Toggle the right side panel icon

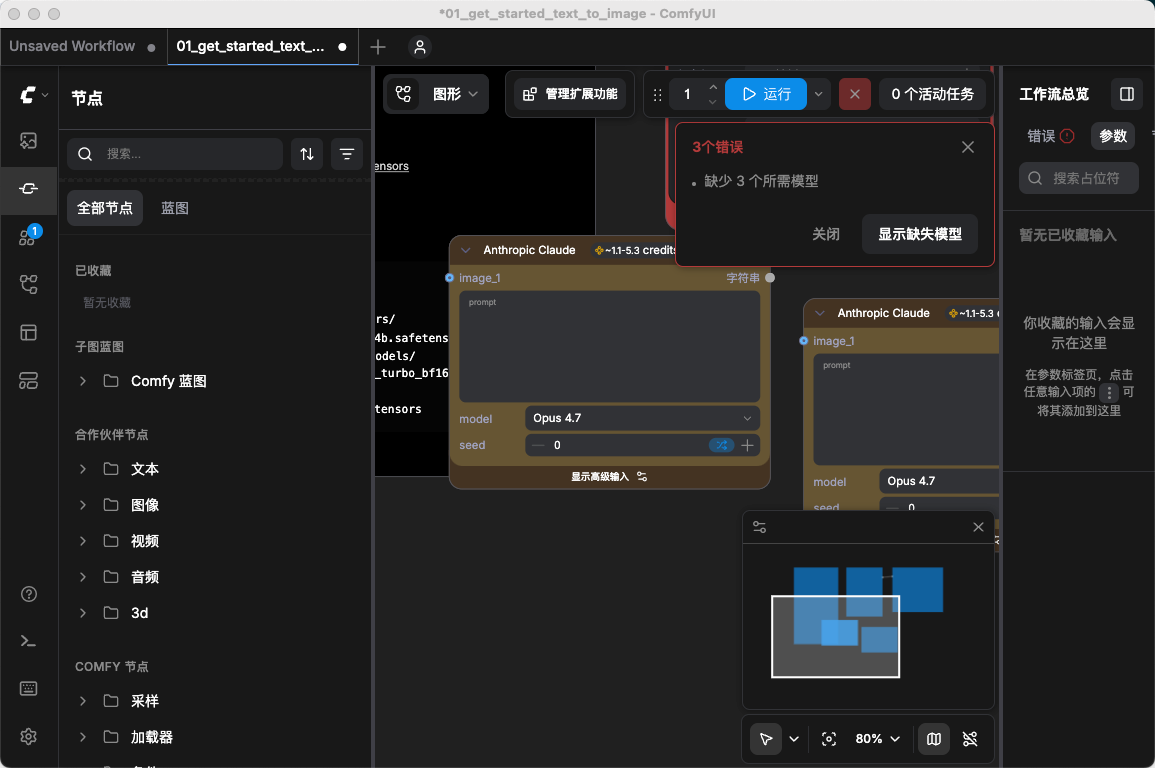click(1126, 94)
